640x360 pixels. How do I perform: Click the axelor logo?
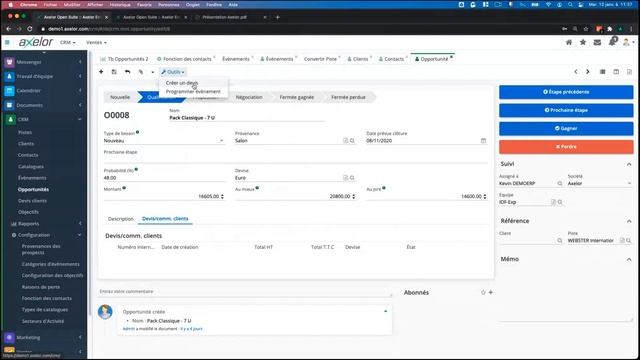coord(36,42)
